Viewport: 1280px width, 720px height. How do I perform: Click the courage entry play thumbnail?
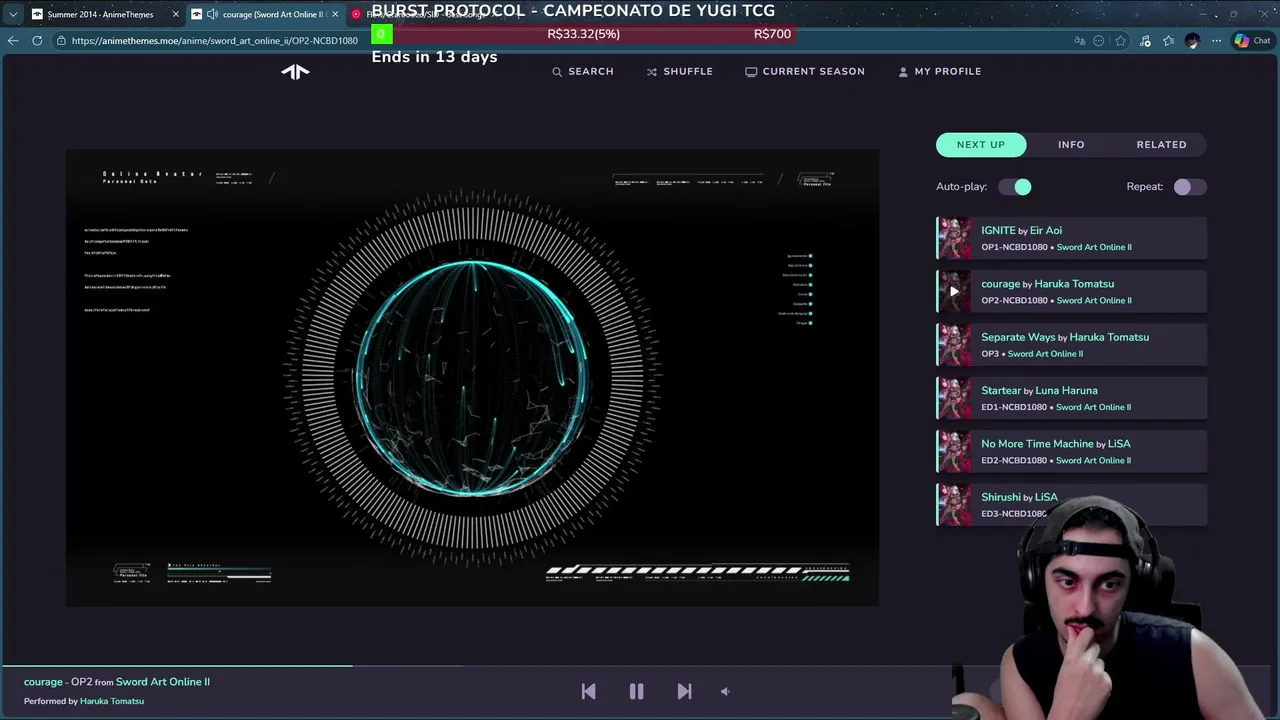(x=954, y=292)
